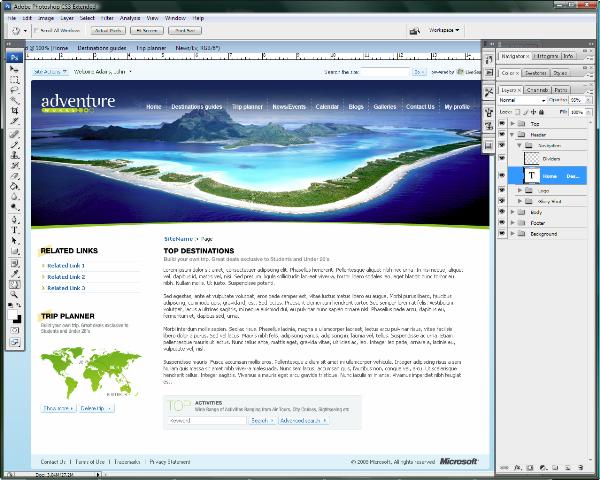Switch to the Histogram tab
Image resolution: width=600 pixels, height=480 pixels.
click(x=546, y=56)
